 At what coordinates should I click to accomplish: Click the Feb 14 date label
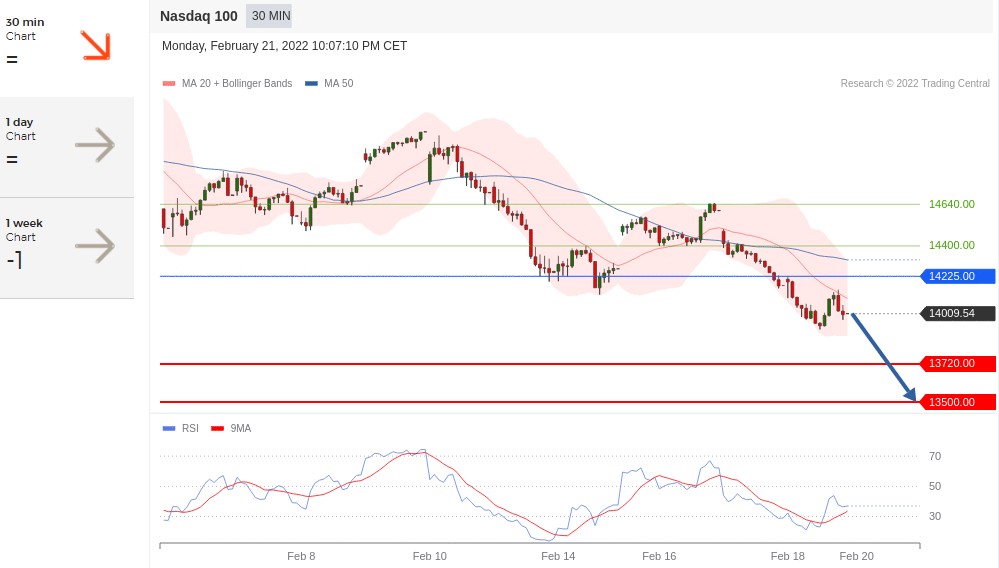pyautogui.click(x=558, y=556)
